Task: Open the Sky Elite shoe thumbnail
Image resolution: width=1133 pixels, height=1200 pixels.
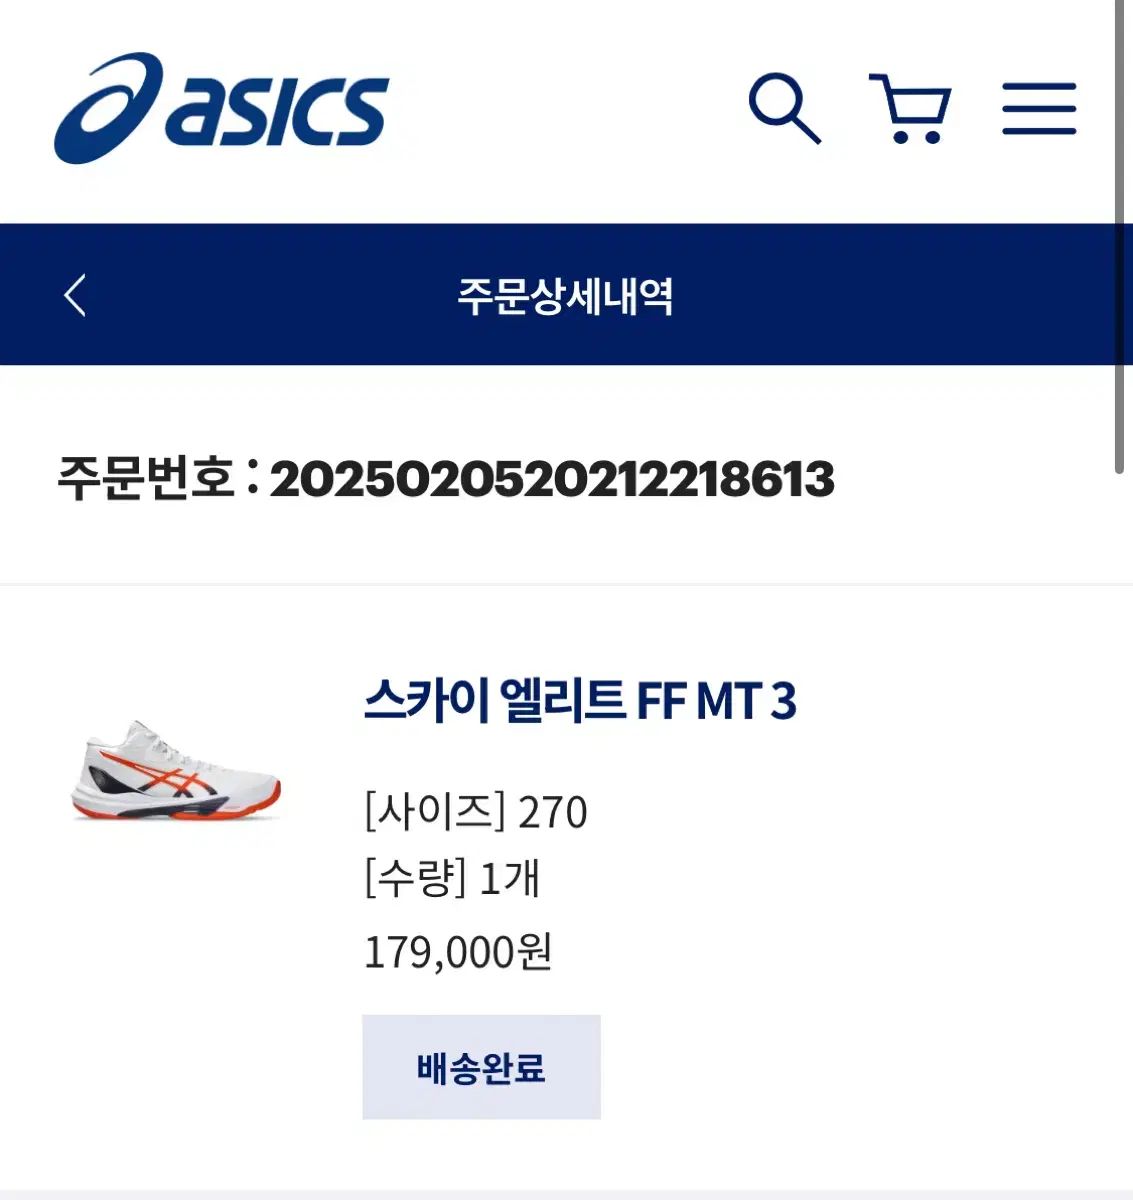Action: point(176,771)
